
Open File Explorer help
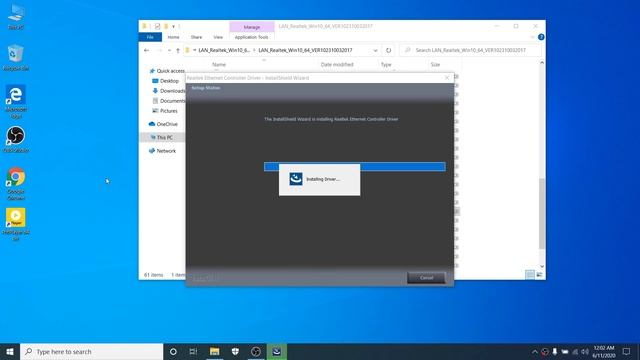[x=541, y=37]
